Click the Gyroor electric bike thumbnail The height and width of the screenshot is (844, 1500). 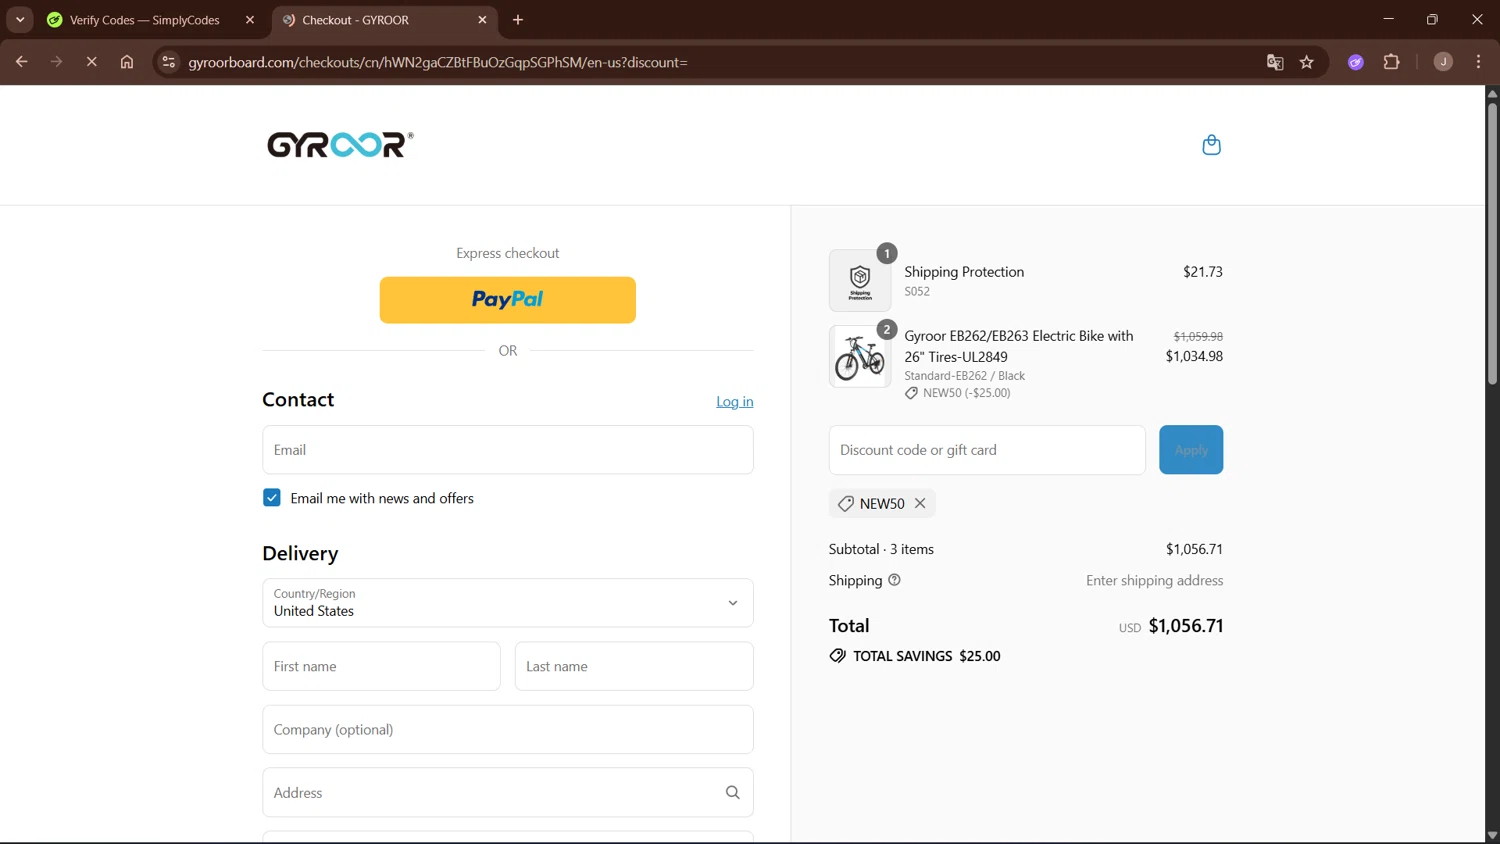[860, 357]
